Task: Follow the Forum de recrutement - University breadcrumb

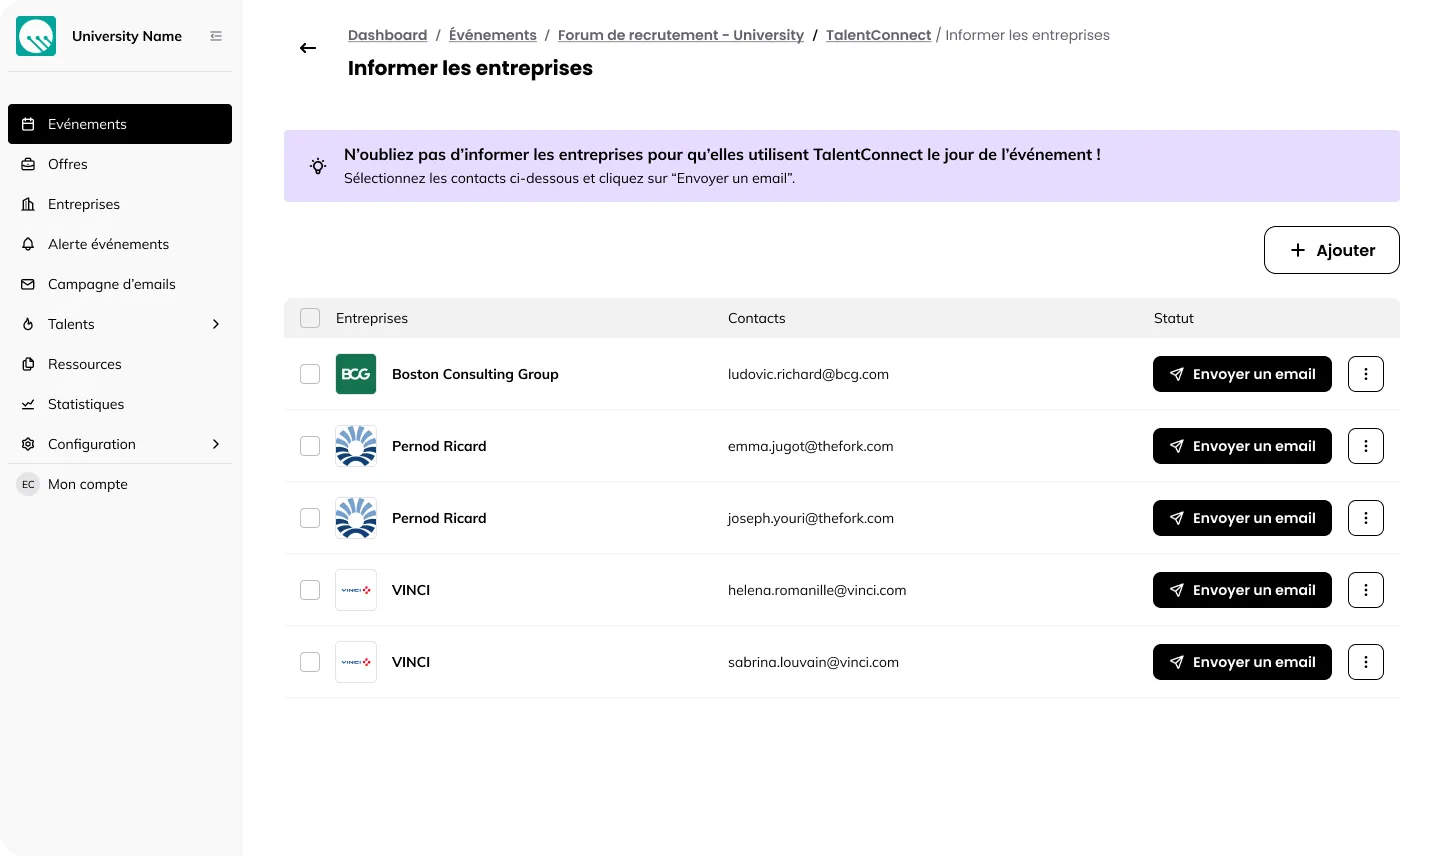Action: click(x=681, y=35)
